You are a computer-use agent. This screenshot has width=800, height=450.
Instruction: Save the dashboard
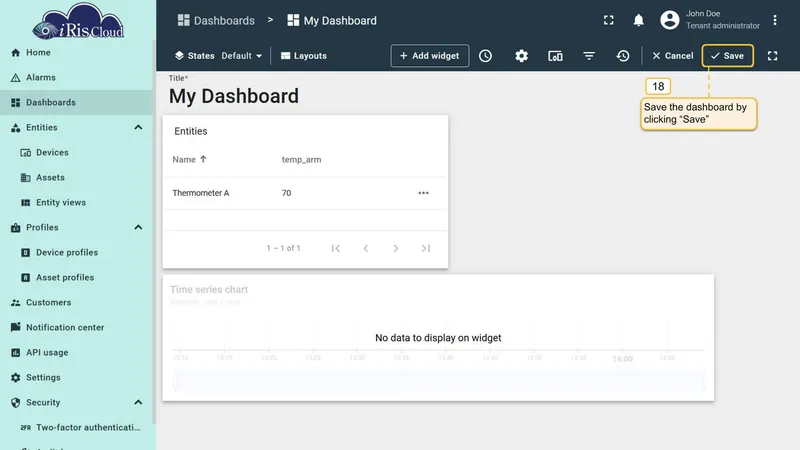tap(728, 56)
